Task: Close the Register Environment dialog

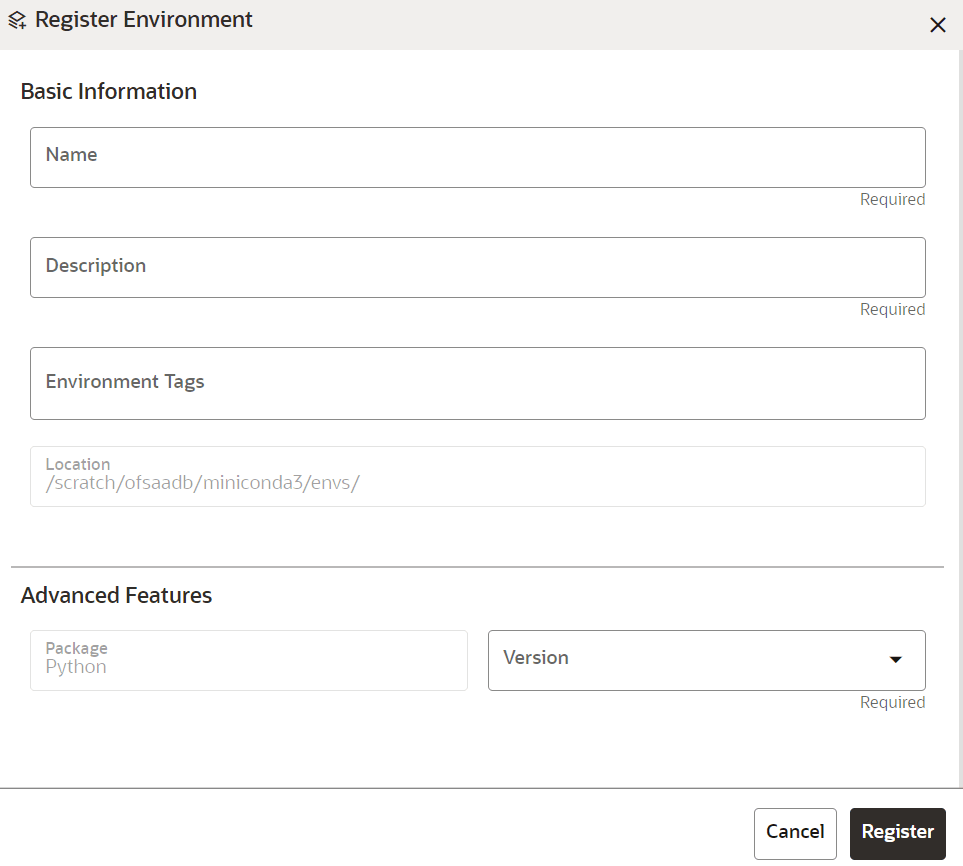Action: 938,25
